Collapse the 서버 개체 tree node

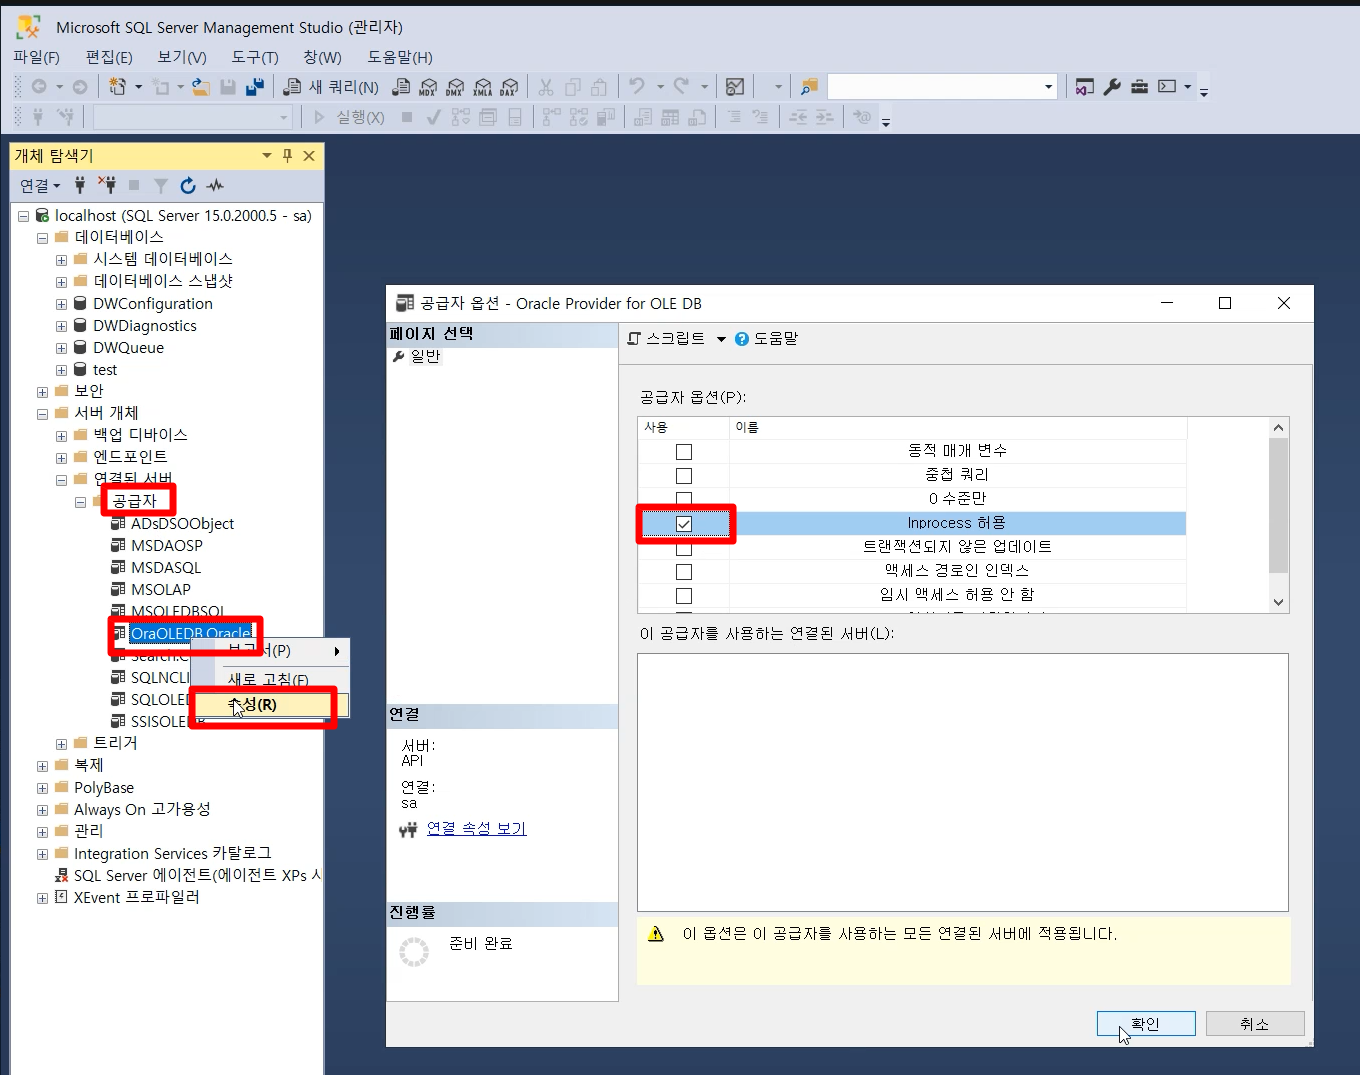point(42,413)
